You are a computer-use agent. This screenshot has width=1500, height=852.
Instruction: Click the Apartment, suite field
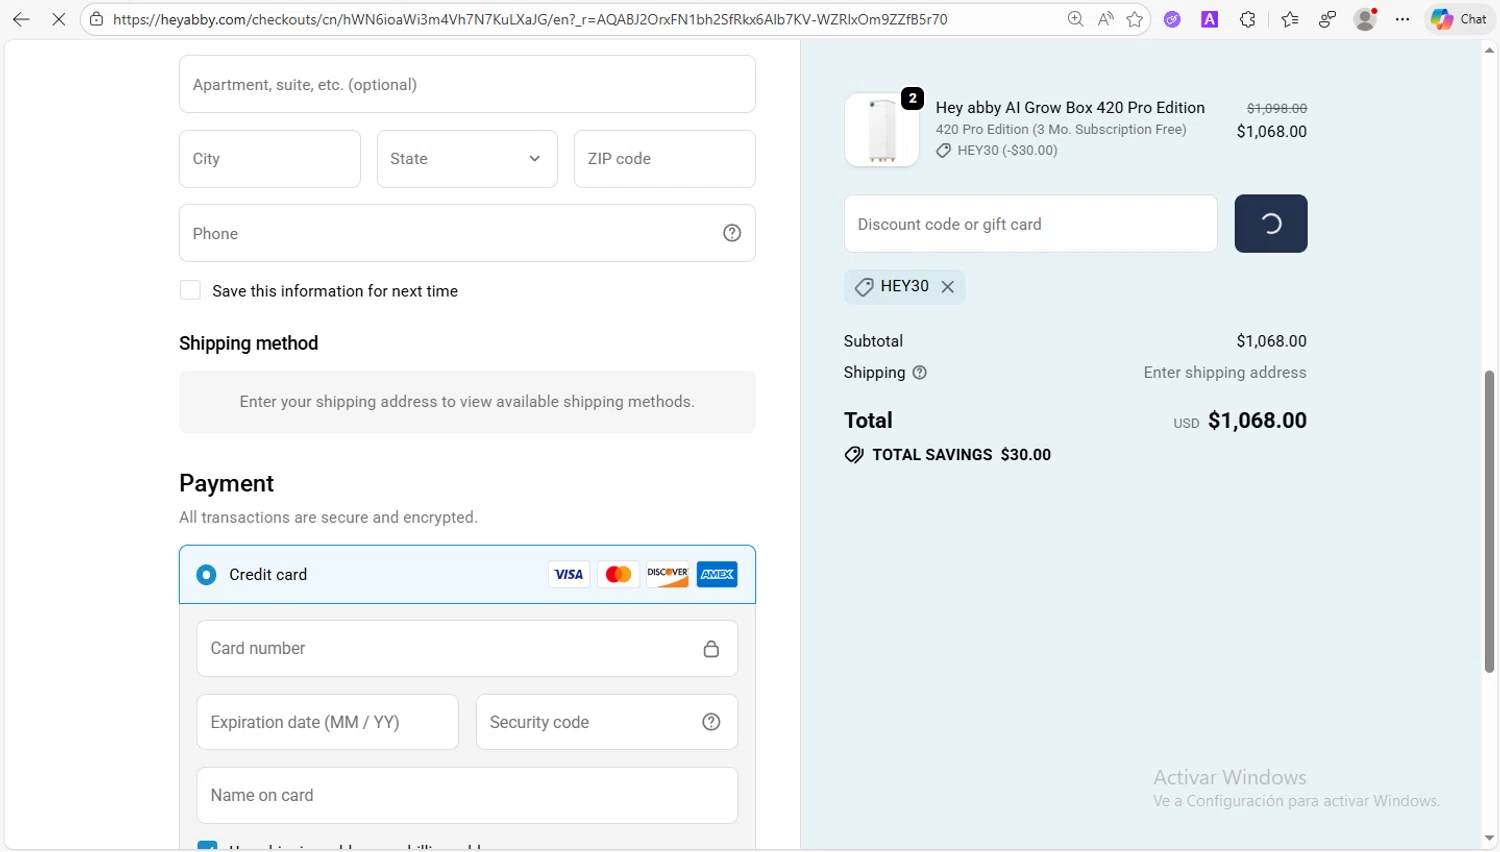(467, 84)
